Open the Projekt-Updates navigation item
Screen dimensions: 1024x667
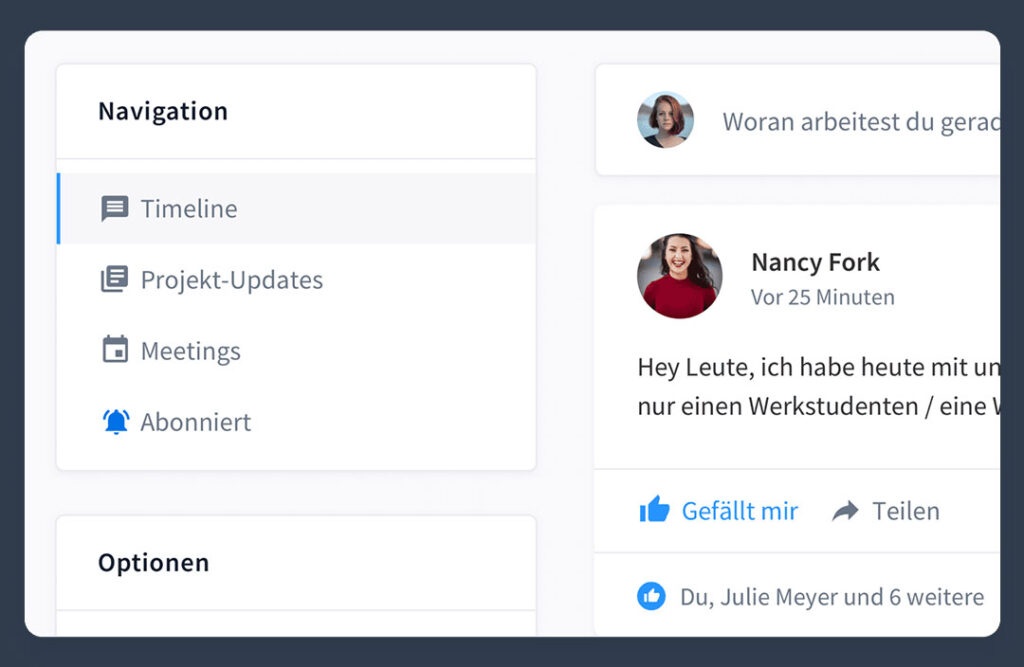(297, 280)
